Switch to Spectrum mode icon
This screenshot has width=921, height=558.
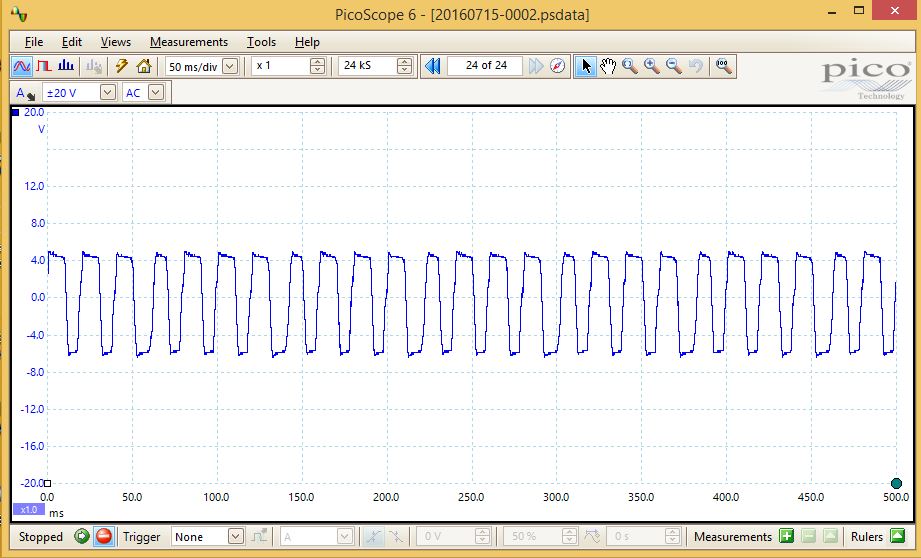pos(66,66)
